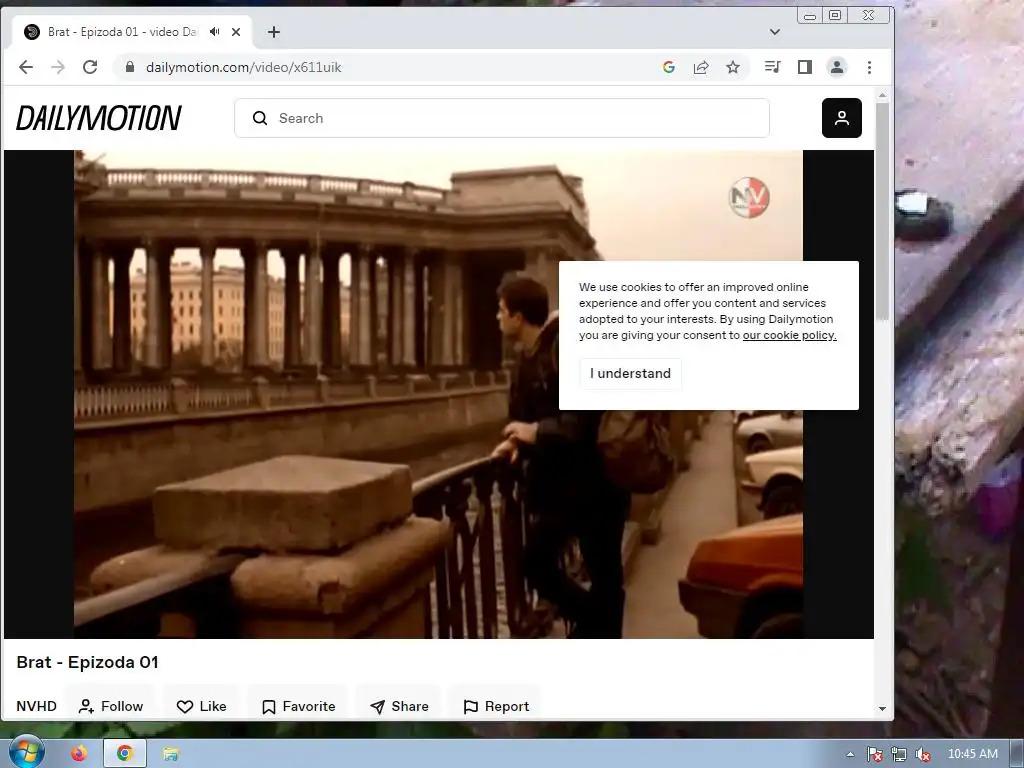Open the our cookie policy link

pos(790,335)
